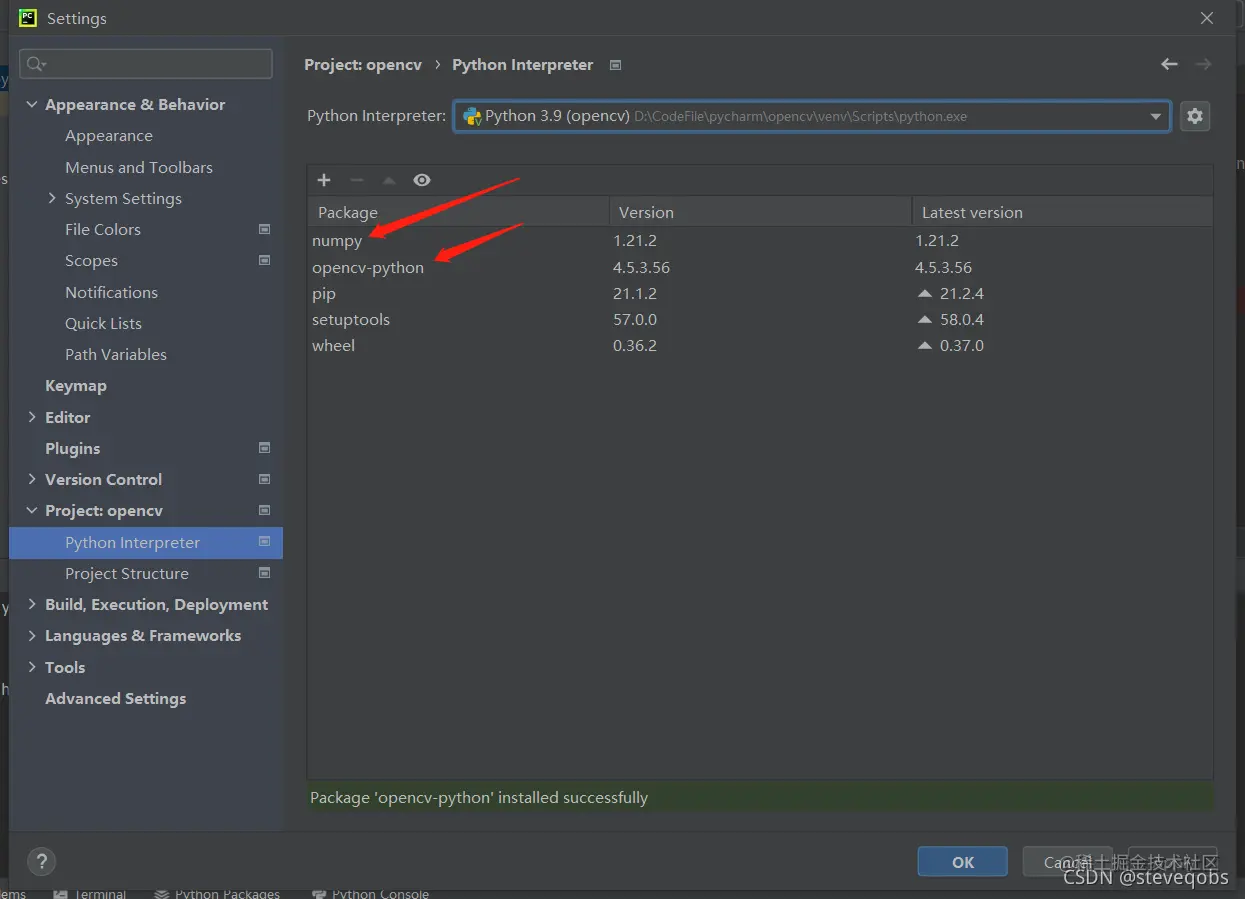Click the project icon next to File Colors
Image resolution: width=1245 pixels, height=899 pixels.
point(264,229)
